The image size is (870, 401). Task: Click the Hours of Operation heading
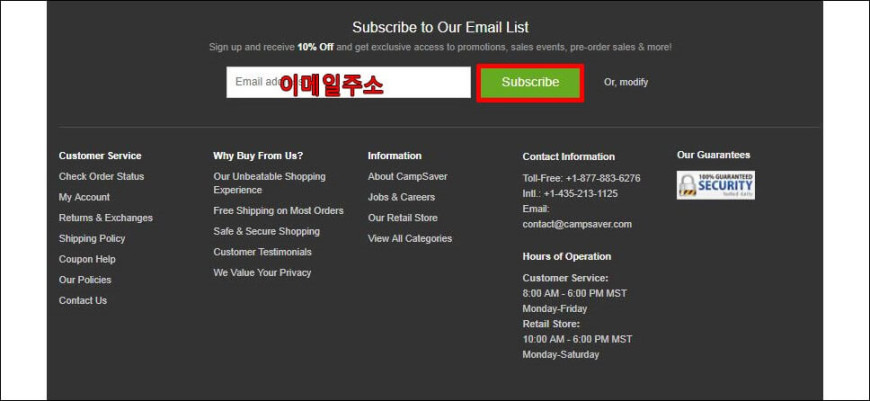click(566, 256)
